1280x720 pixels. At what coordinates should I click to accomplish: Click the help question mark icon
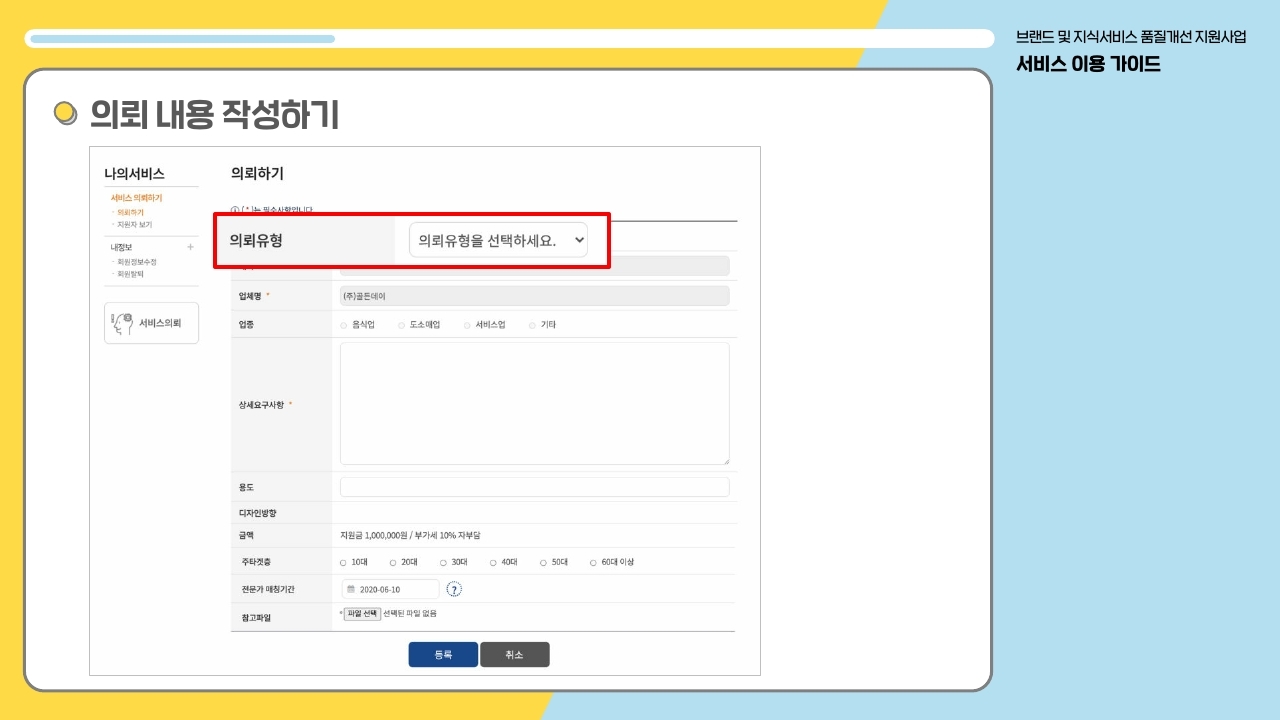pos(454,589)
